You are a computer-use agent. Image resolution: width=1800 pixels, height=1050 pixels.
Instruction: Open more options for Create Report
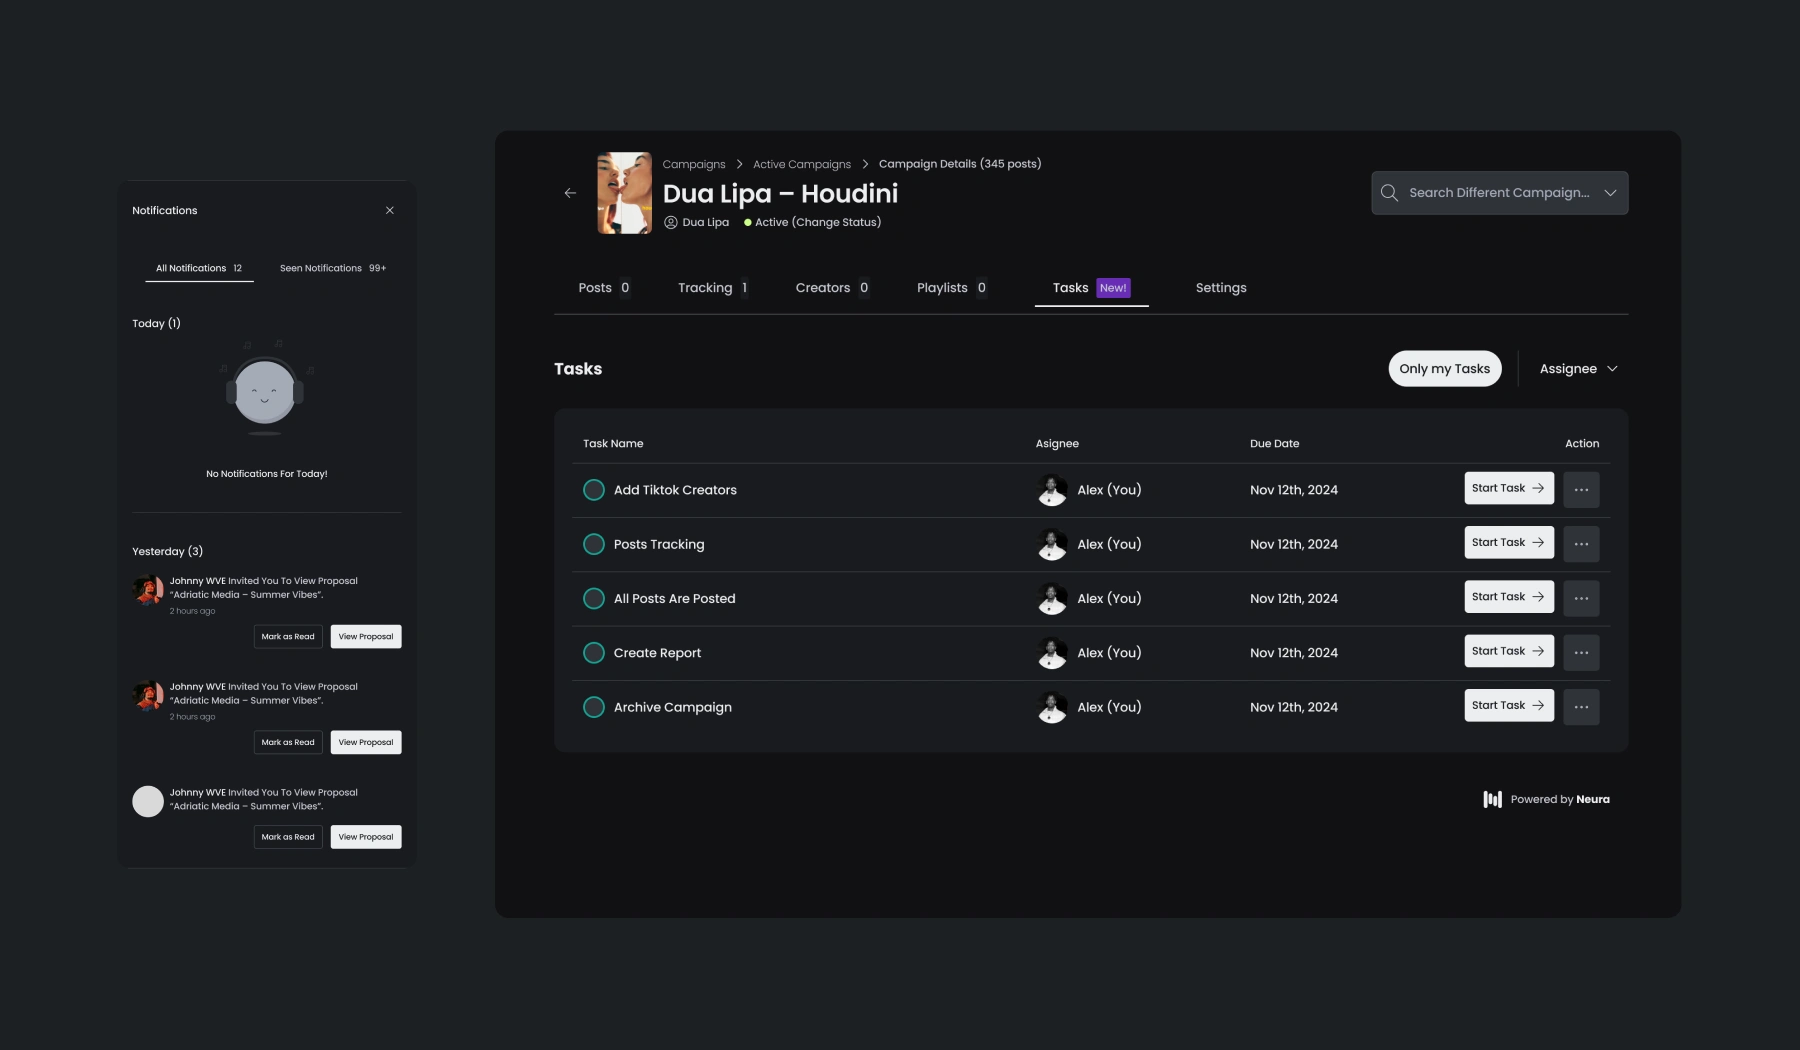tap(1581, 653)
